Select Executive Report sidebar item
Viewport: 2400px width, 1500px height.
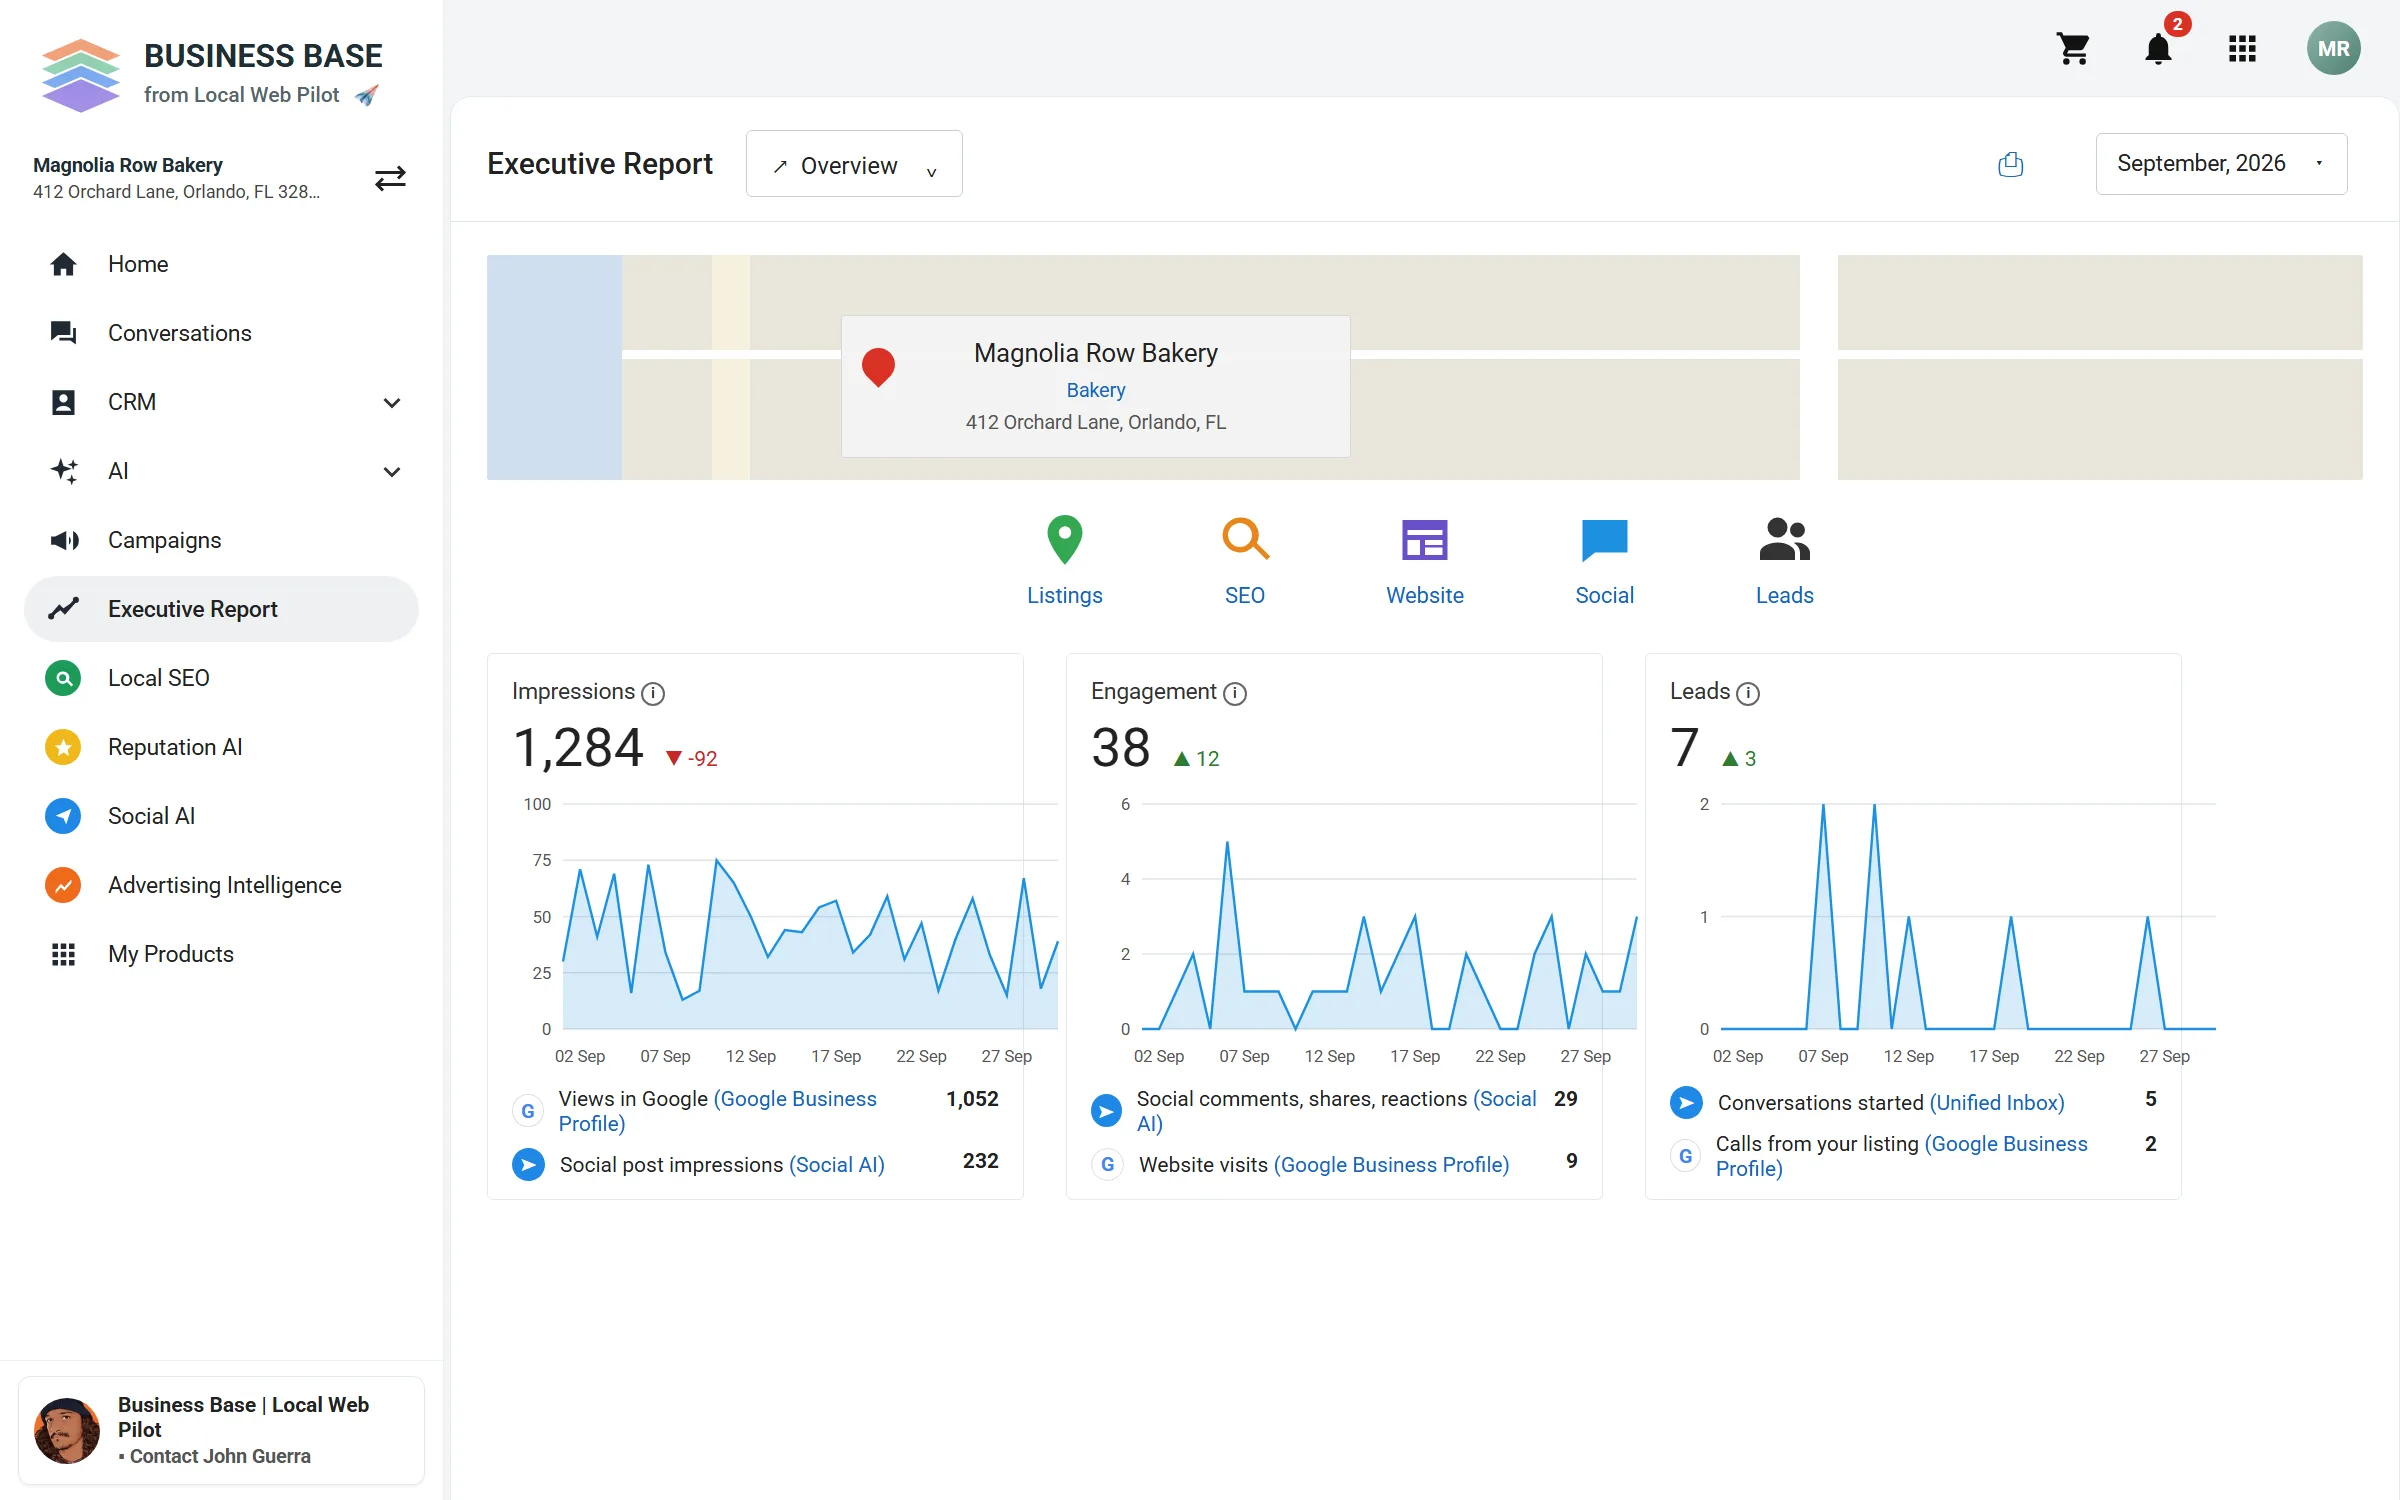click(x=221, y=609)
